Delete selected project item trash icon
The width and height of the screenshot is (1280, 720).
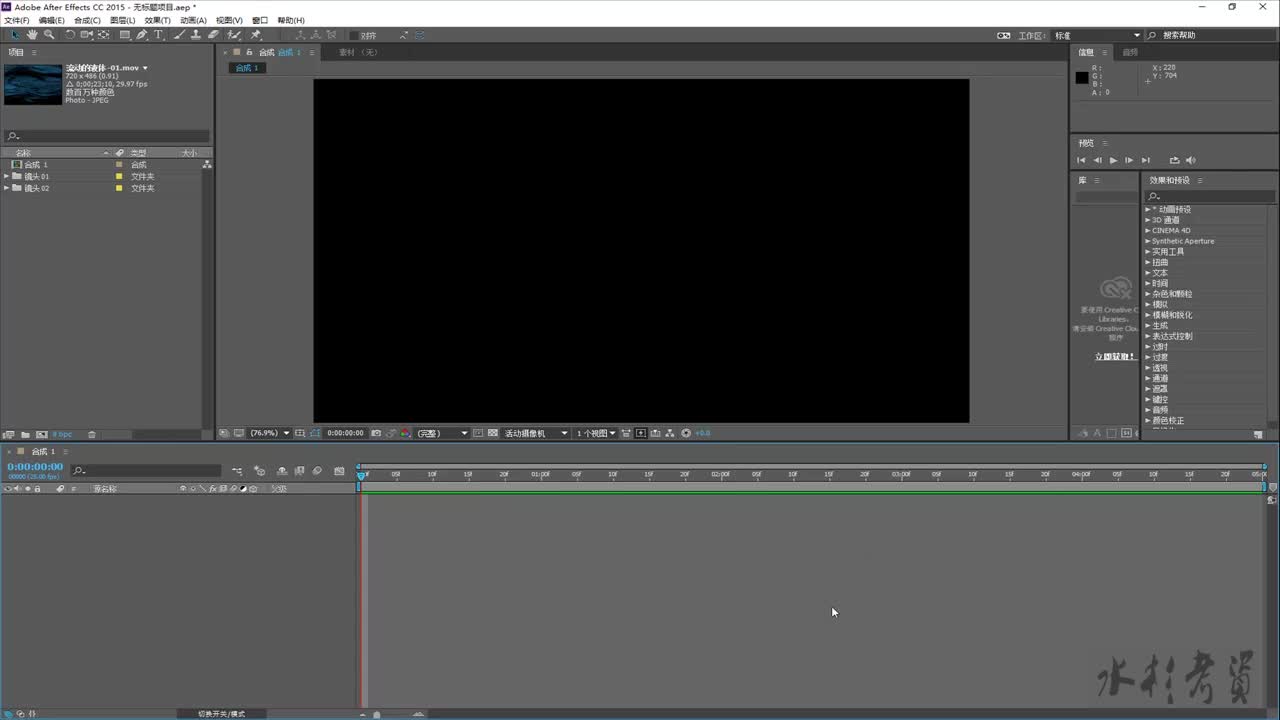(91, 434)
